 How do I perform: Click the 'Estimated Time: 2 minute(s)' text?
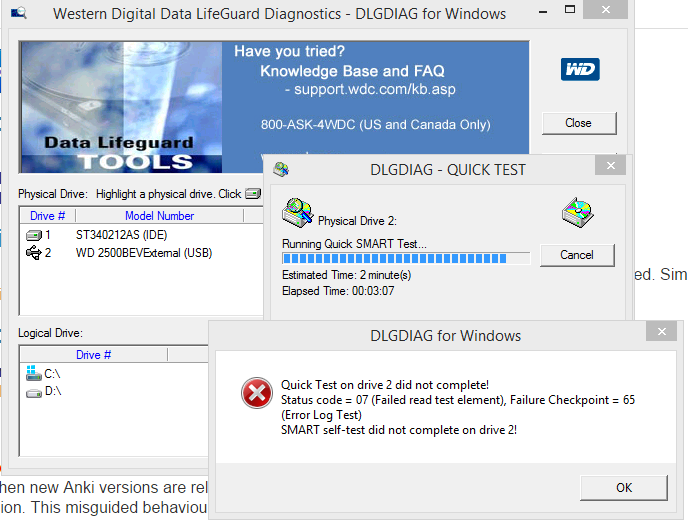tap(347, 275)
